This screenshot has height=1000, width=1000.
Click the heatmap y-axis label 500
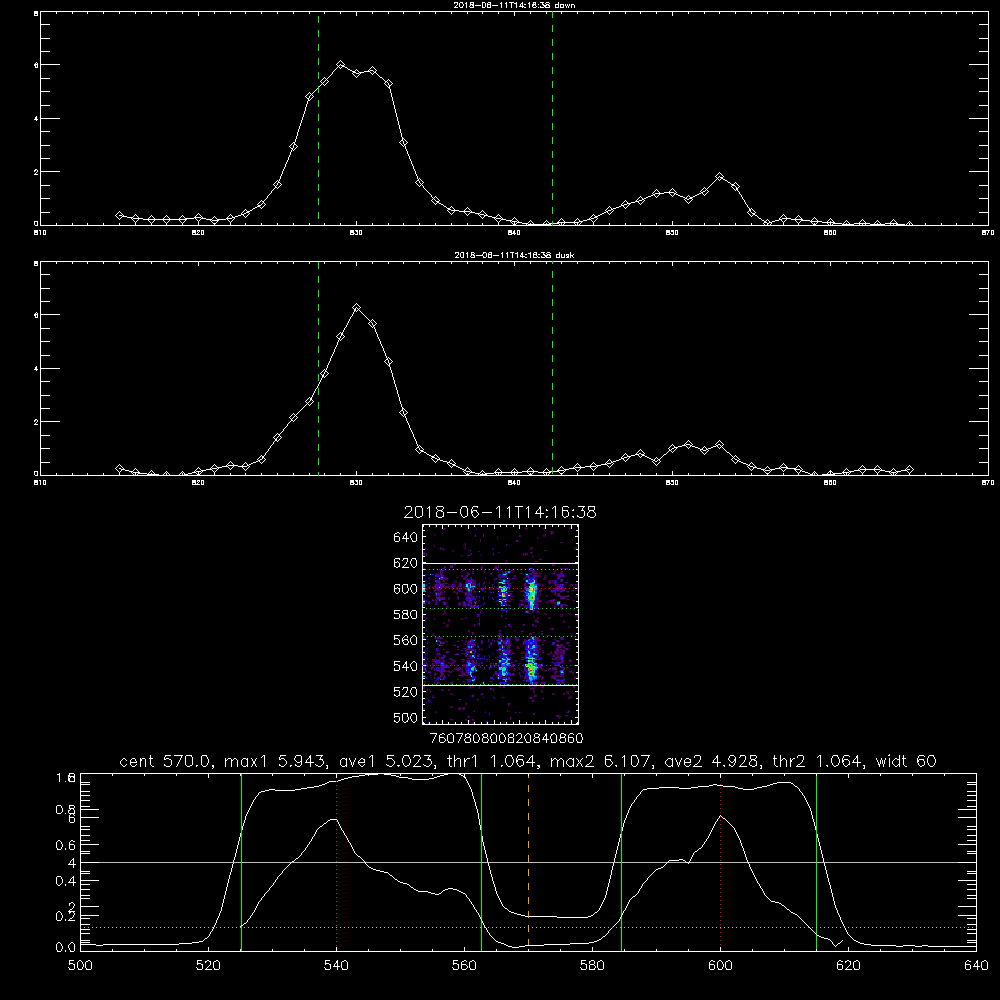406,717
